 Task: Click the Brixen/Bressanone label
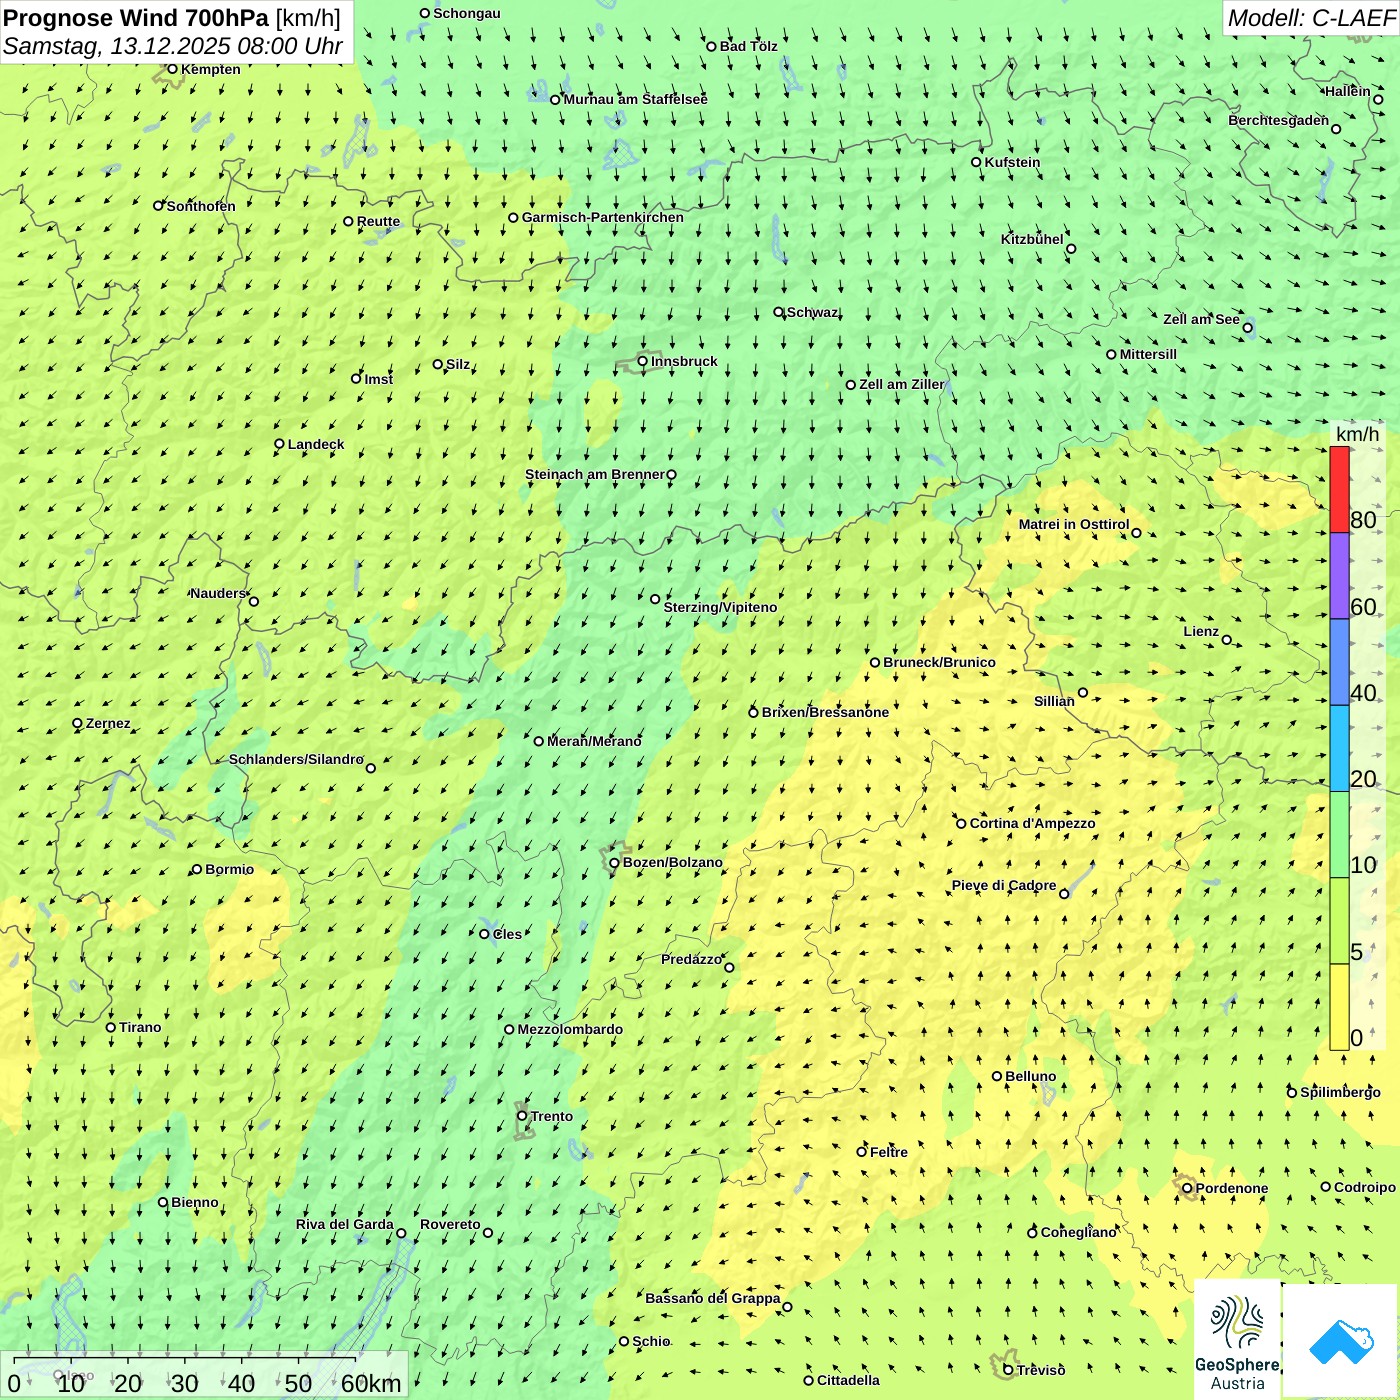(x=825, y=712)
